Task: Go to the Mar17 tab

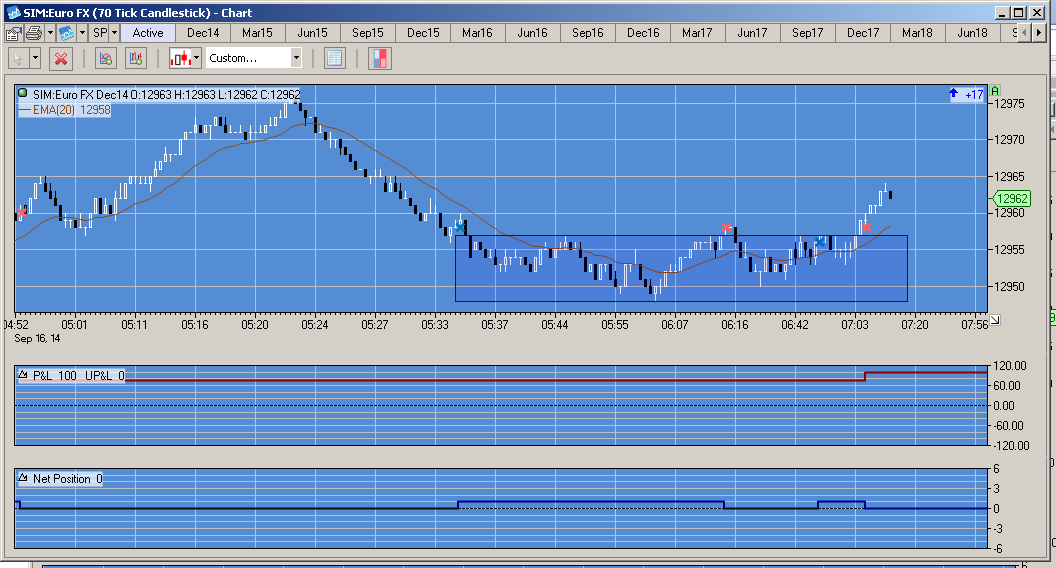Action: [697, 33]
